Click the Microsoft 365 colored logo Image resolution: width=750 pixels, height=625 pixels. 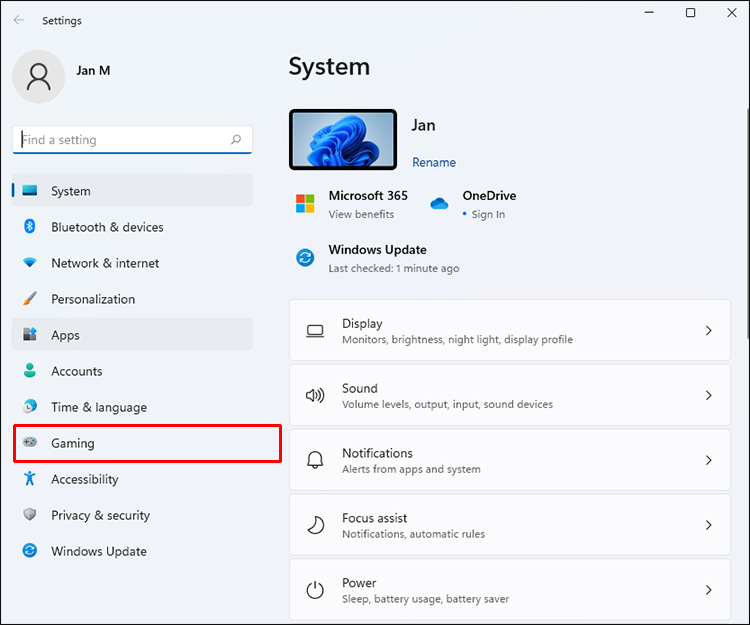305,204
